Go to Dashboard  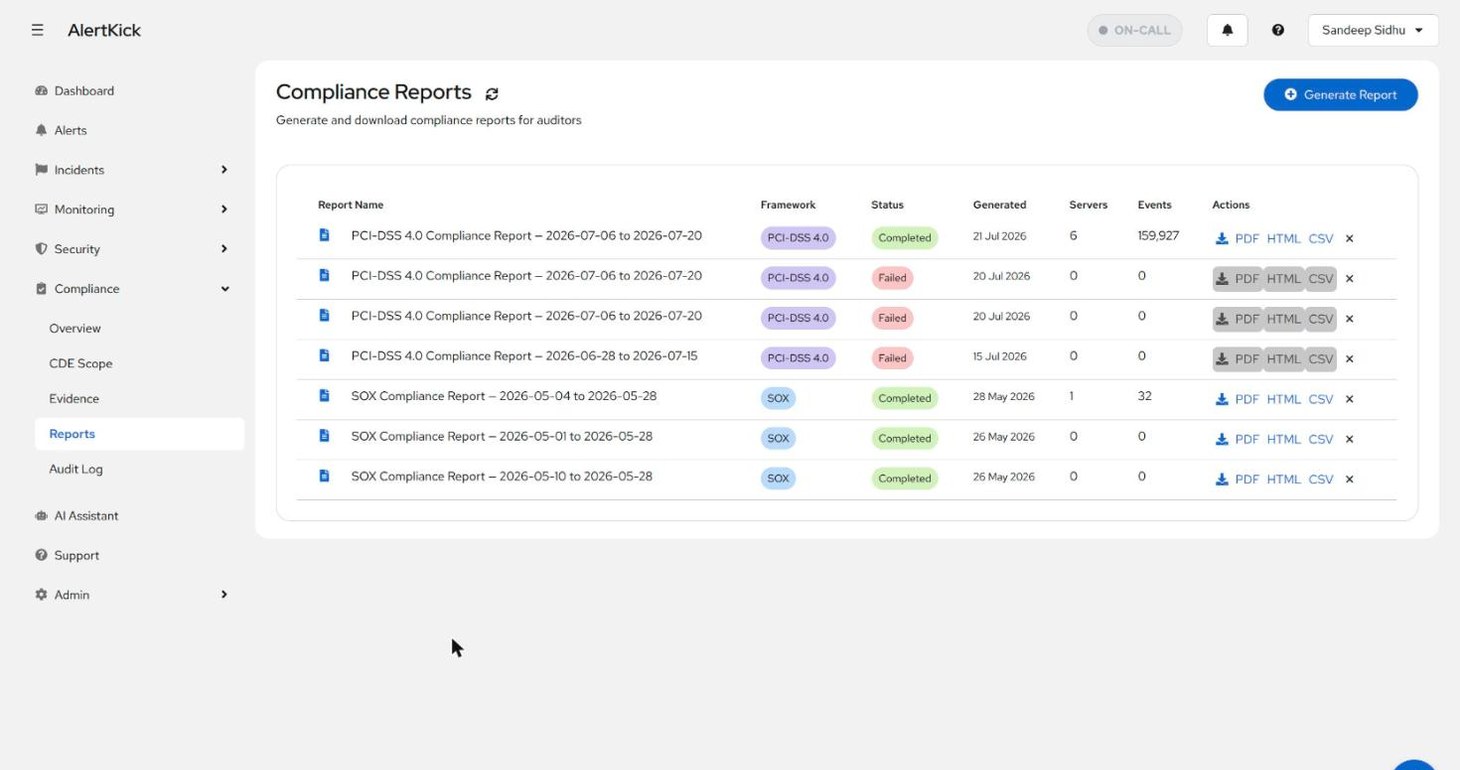point(84,91)
